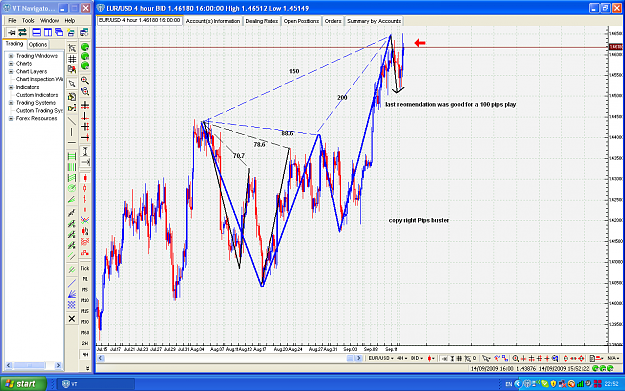Switch to the Options tab in navigator

[38, 45]
